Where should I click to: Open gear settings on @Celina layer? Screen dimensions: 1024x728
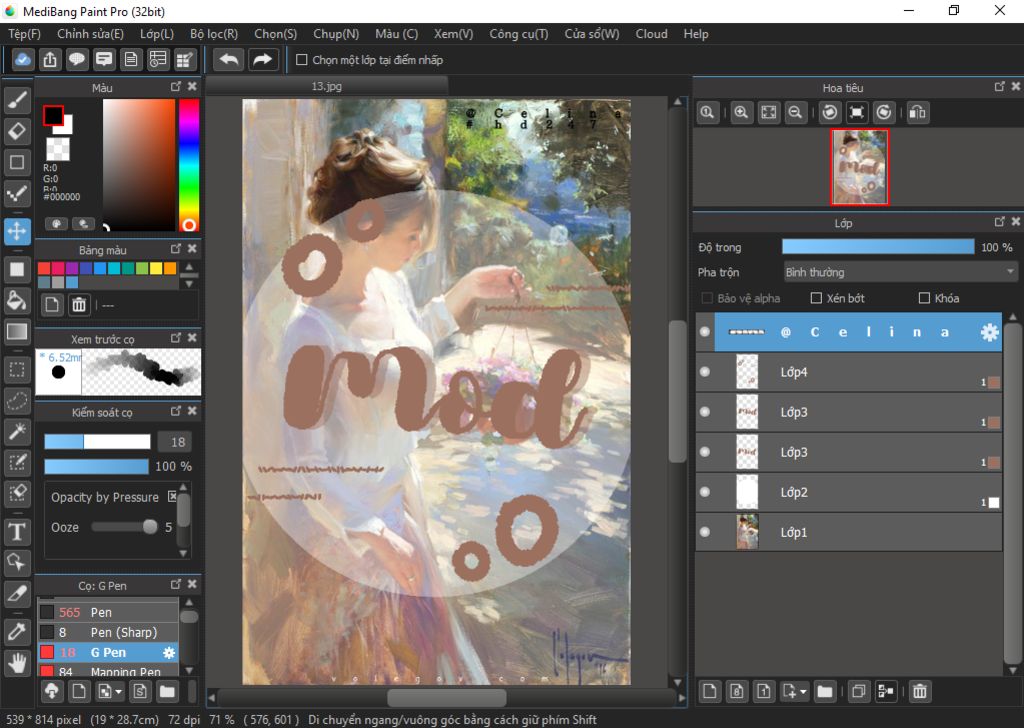(x=989, y=332)
